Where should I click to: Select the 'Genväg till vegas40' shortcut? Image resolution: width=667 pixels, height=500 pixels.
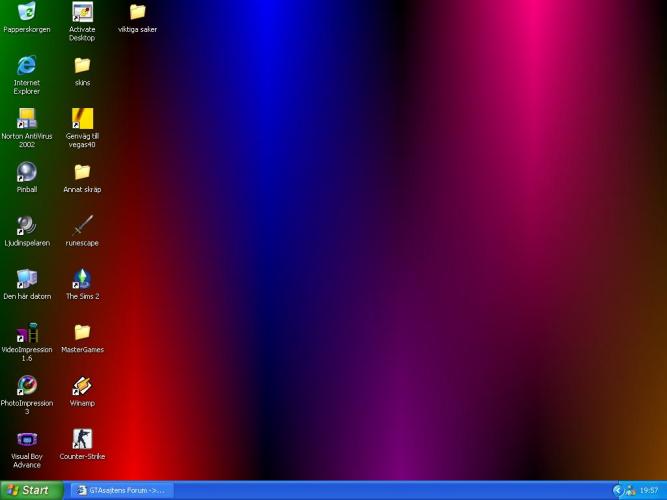[82, 119]
